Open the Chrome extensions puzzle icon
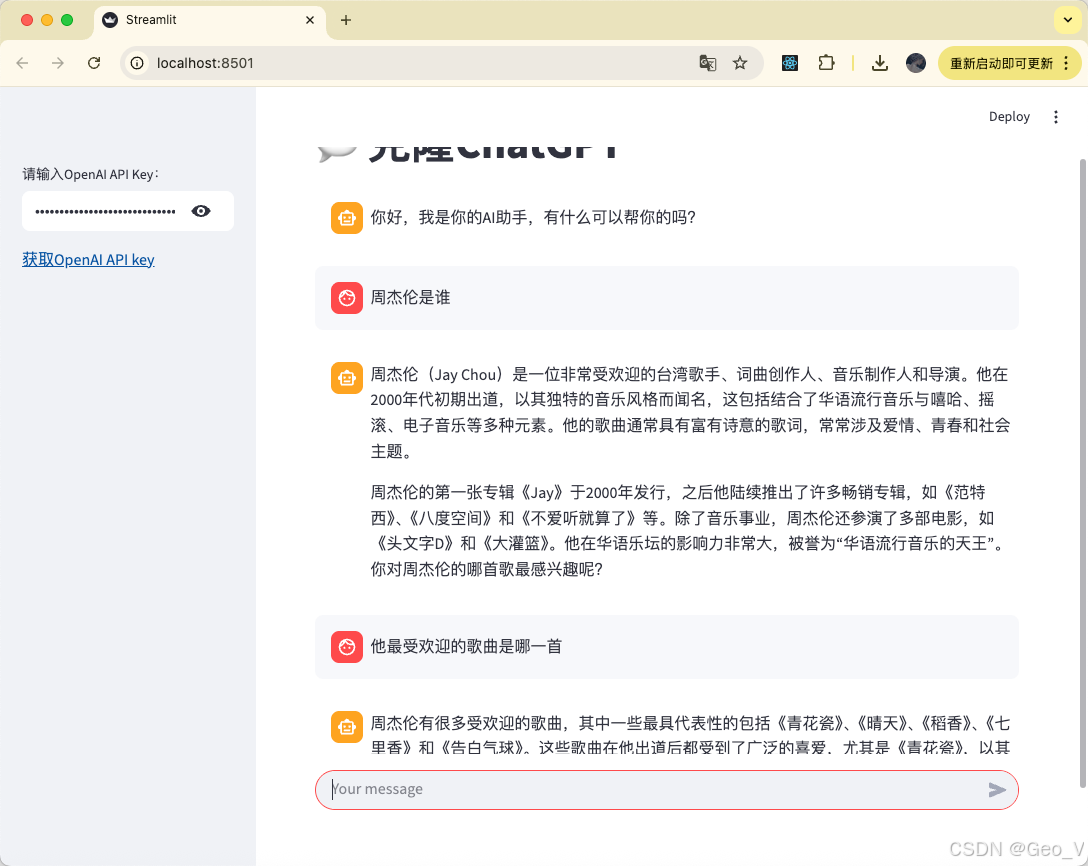The image size is (1088, 866). click(x=826, y=62)
